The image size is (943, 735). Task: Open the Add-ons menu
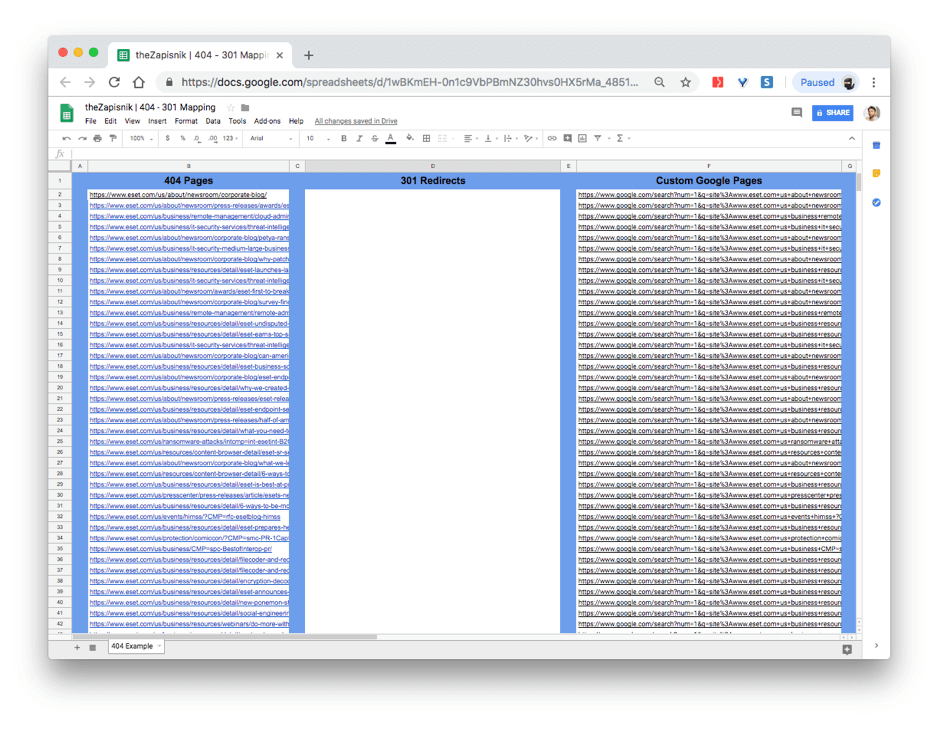(x=267, y=121)
